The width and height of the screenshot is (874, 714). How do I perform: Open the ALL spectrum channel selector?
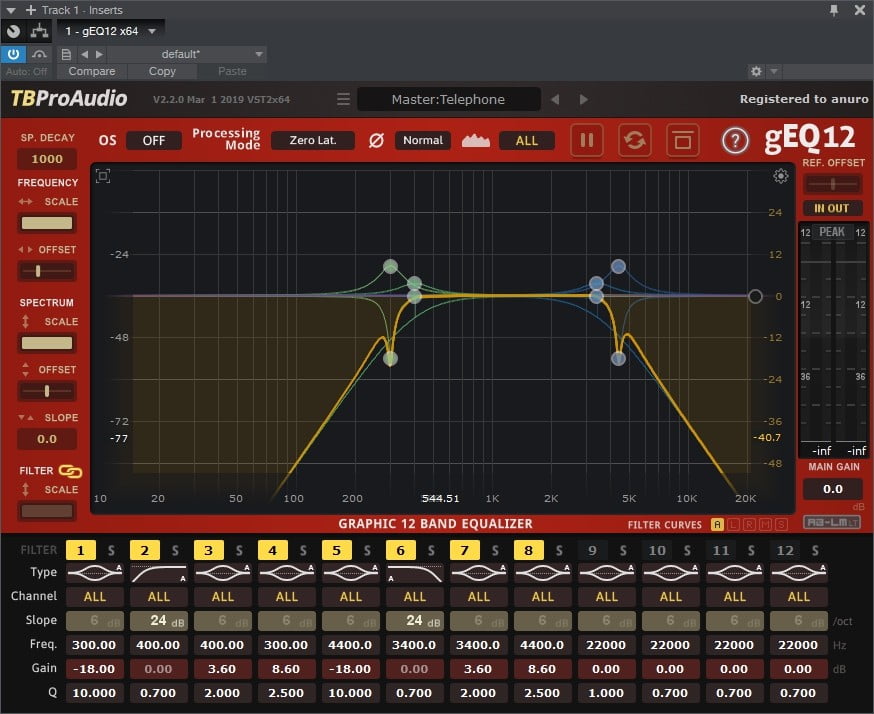pyautogui.click(x=527, y=140)
